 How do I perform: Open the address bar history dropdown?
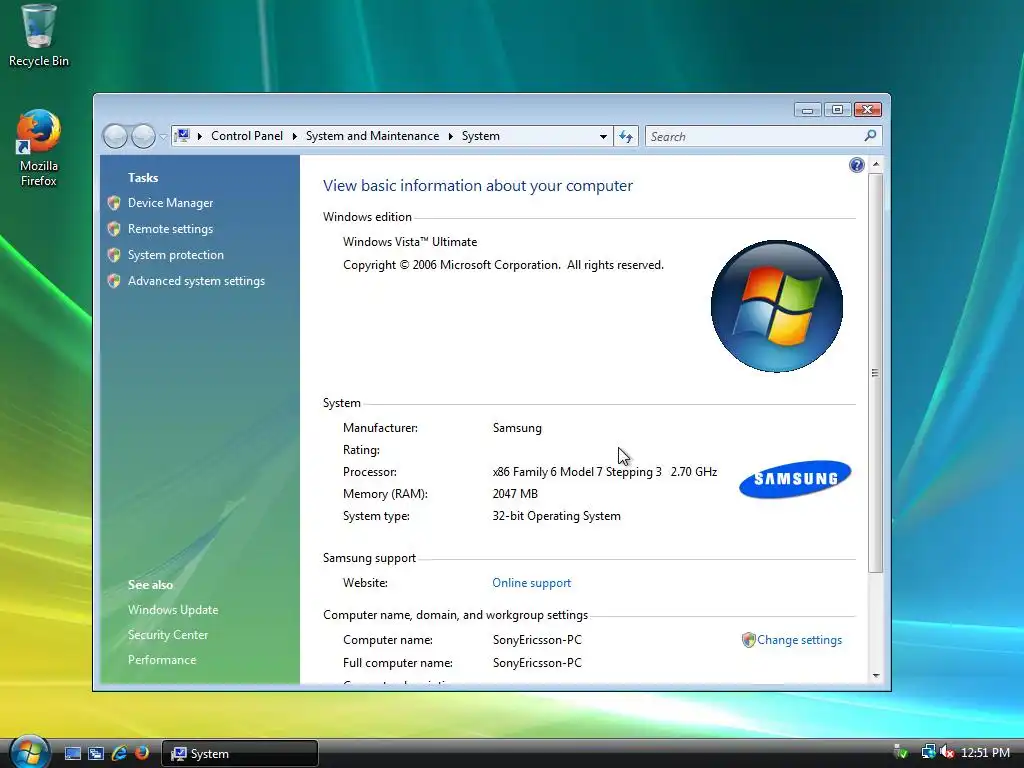pos(603,136)
